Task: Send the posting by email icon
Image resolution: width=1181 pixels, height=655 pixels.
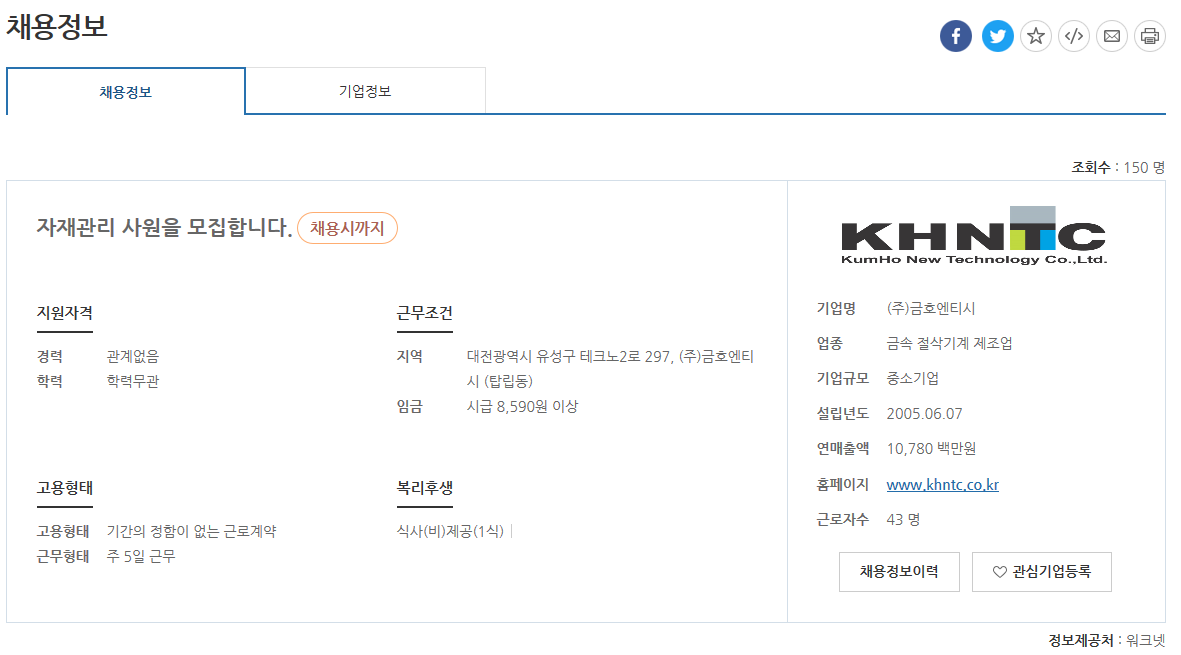Action: pyautogui.click(x=1112, y=36)
